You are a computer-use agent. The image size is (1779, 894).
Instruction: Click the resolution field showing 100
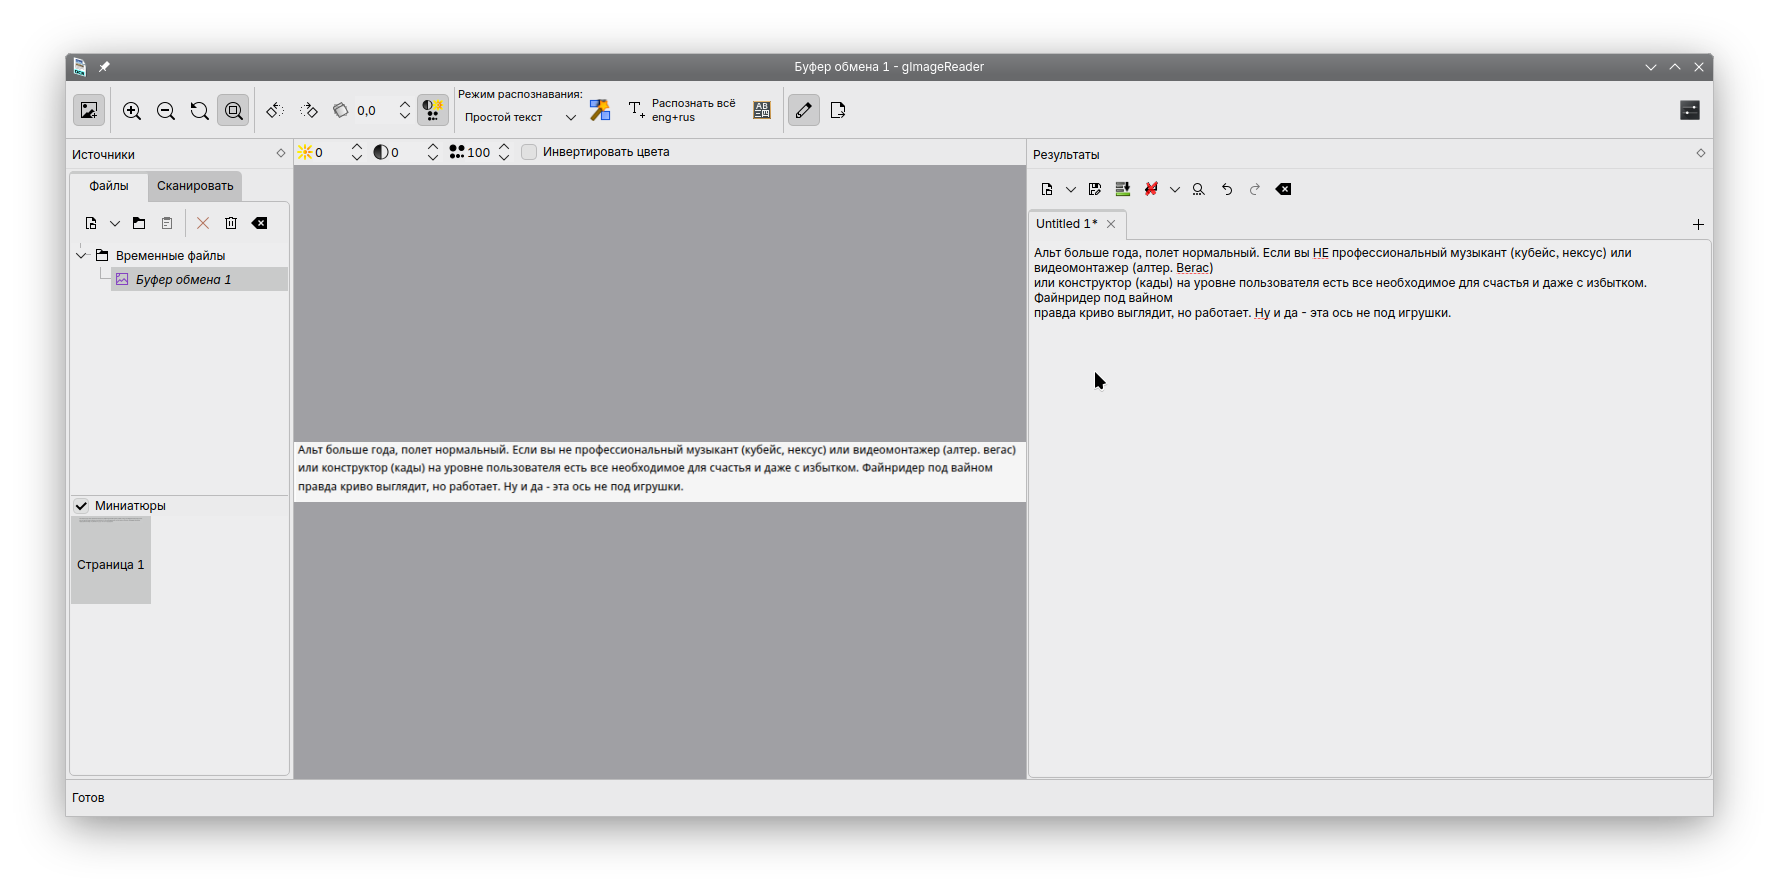(x=480, y=152)
